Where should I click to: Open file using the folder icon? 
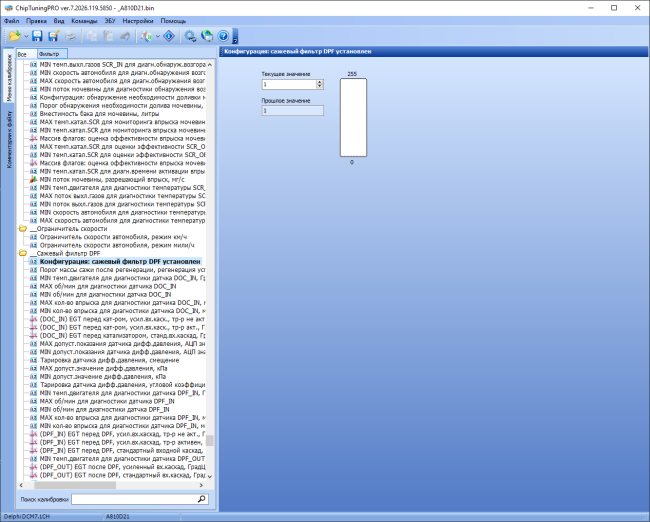tap(15, 36)
